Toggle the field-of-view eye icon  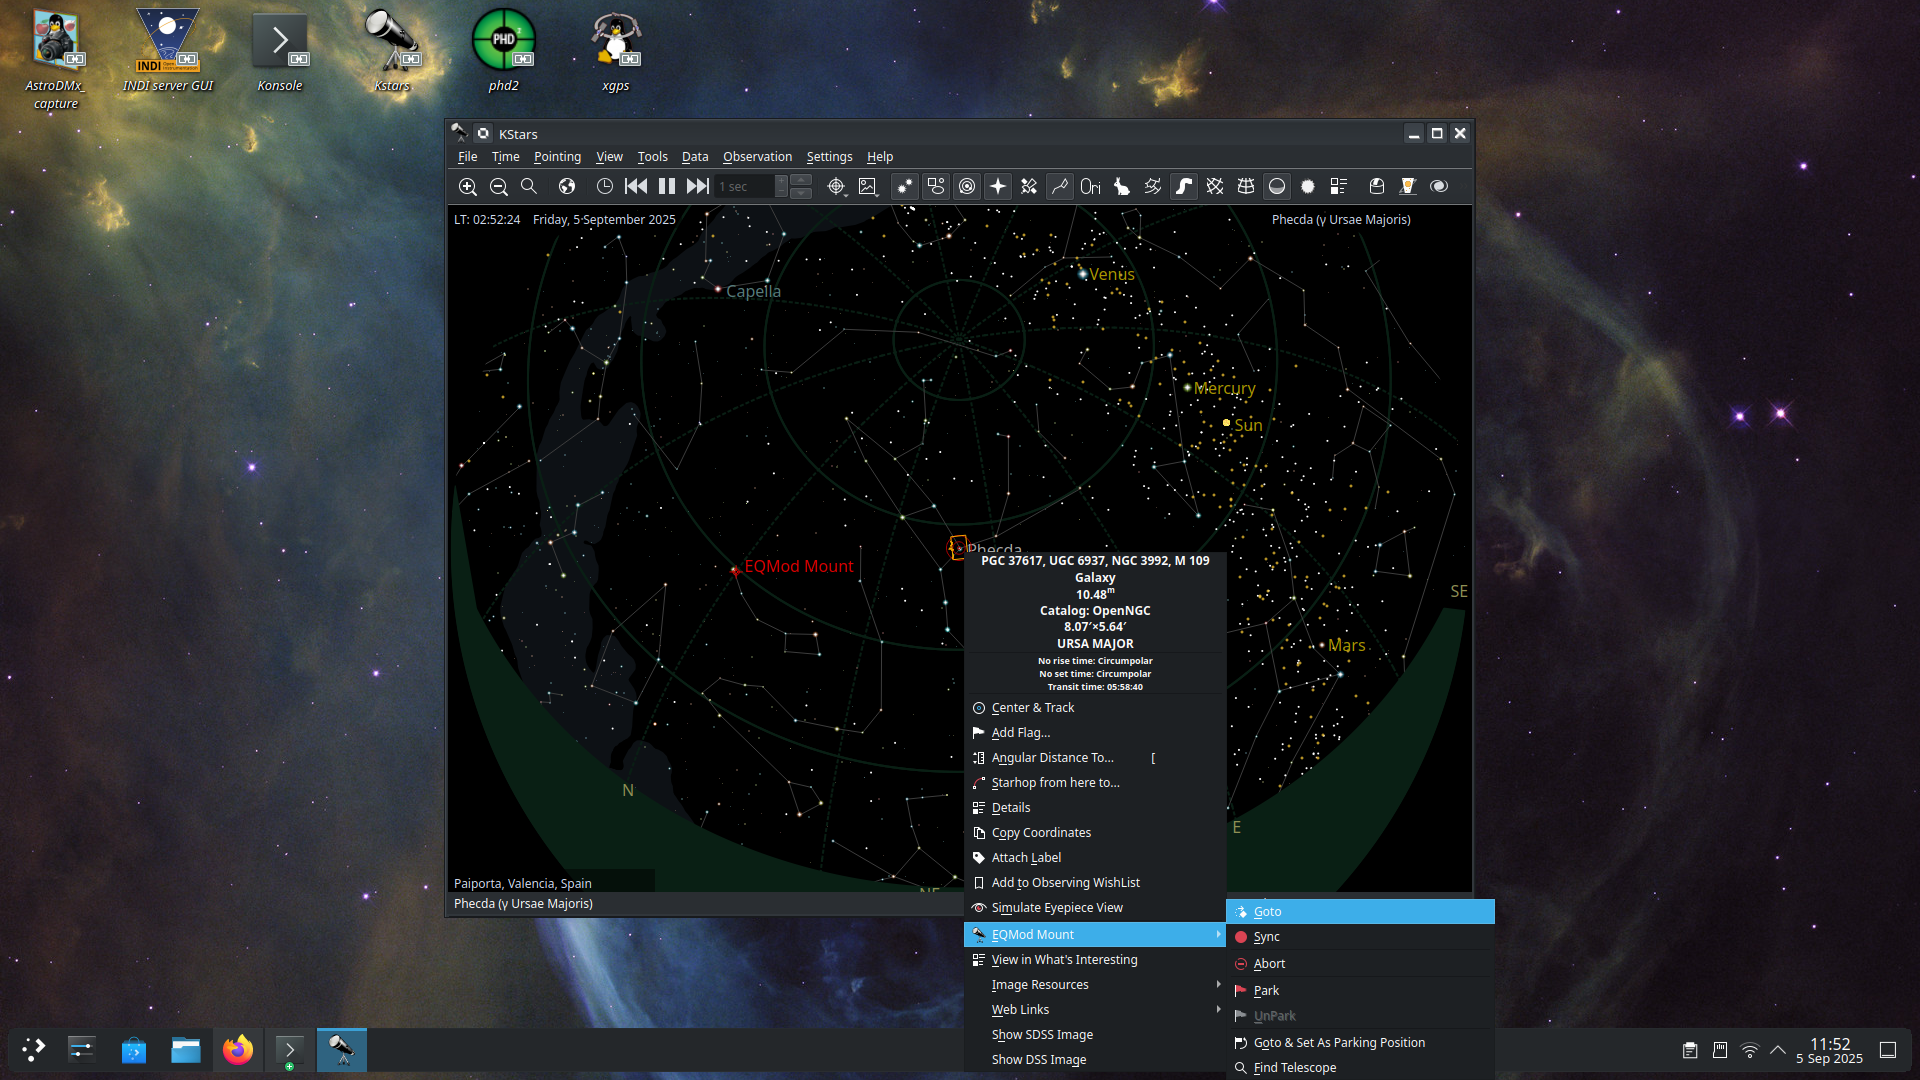[x=1439, y=187]
